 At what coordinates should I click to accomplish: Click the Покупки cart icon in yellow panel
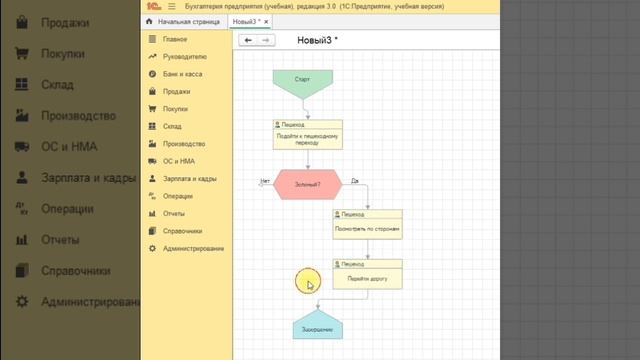tap(152, 109)
